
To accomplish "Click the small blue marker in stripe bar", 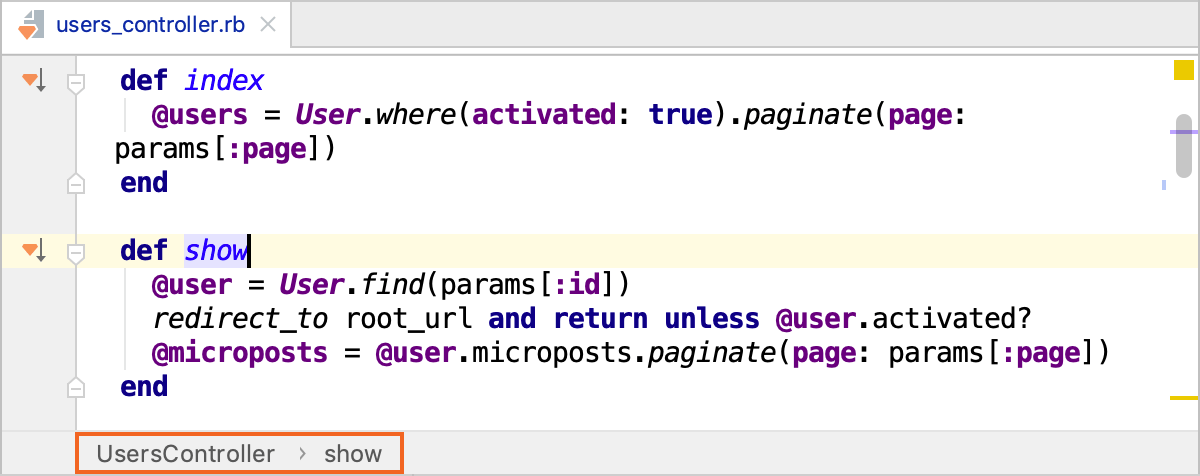I will point(1164,185).
